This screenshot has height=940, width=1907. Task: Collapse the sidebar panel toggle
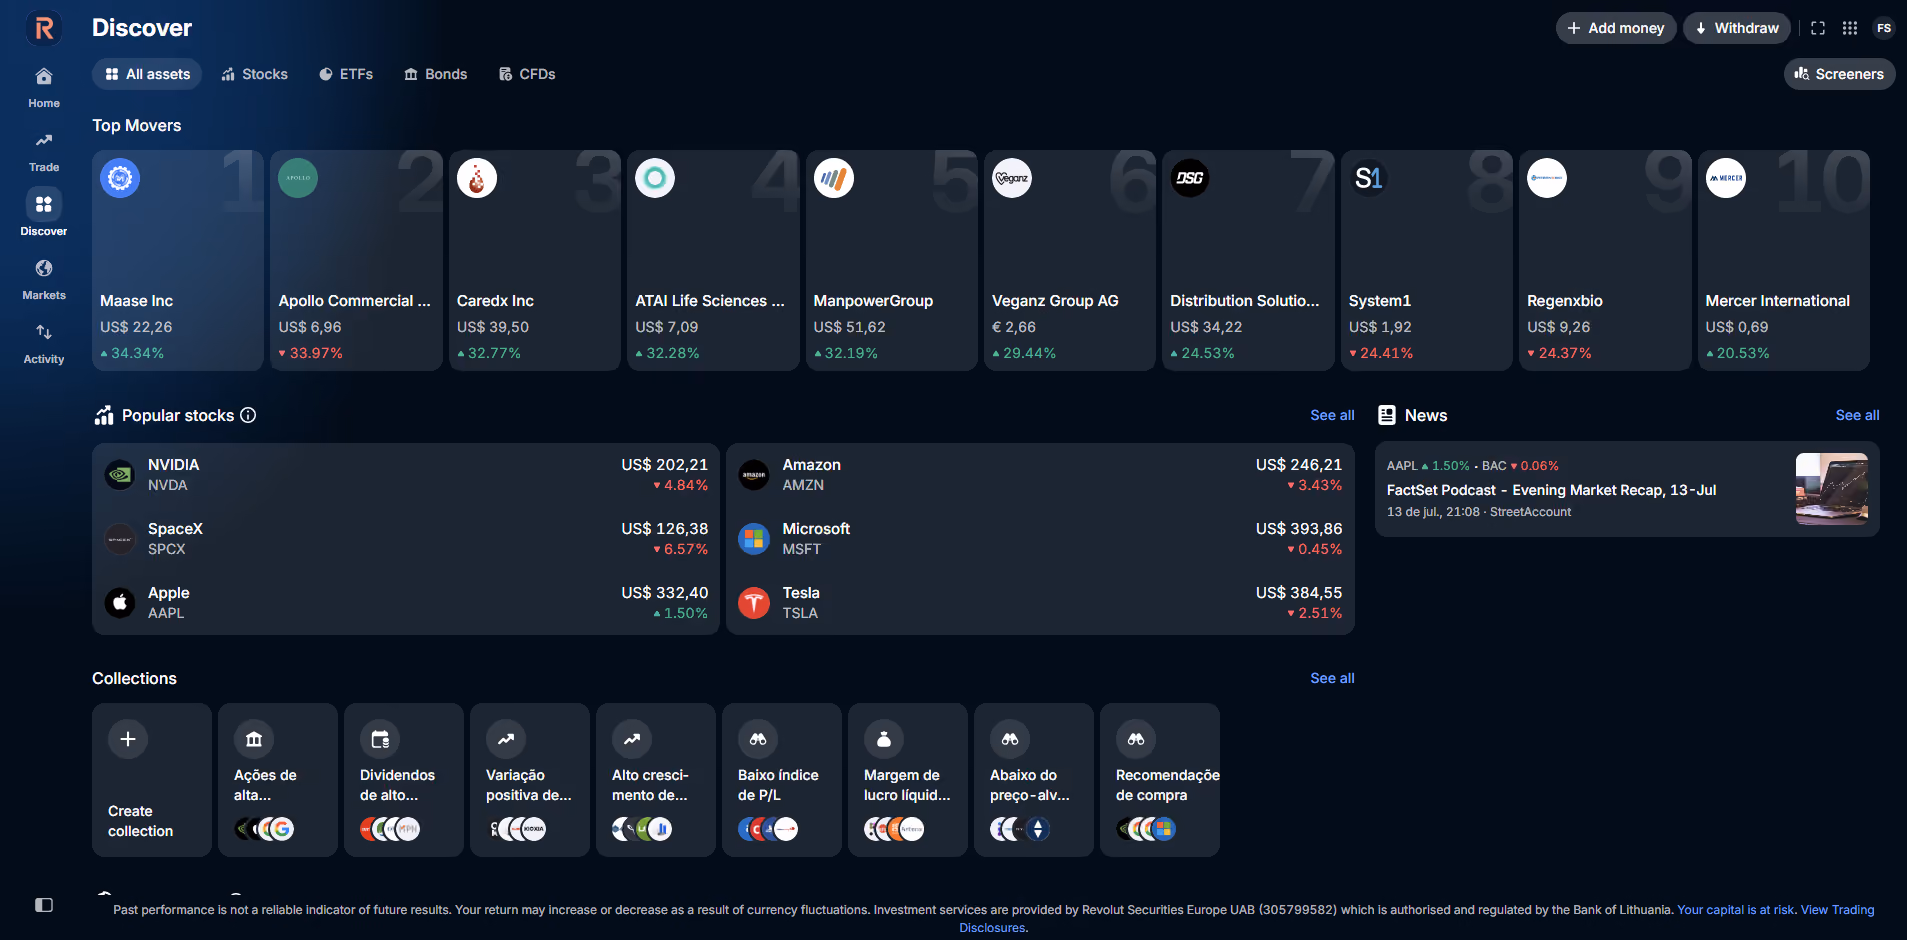click(x=44, y=905)
